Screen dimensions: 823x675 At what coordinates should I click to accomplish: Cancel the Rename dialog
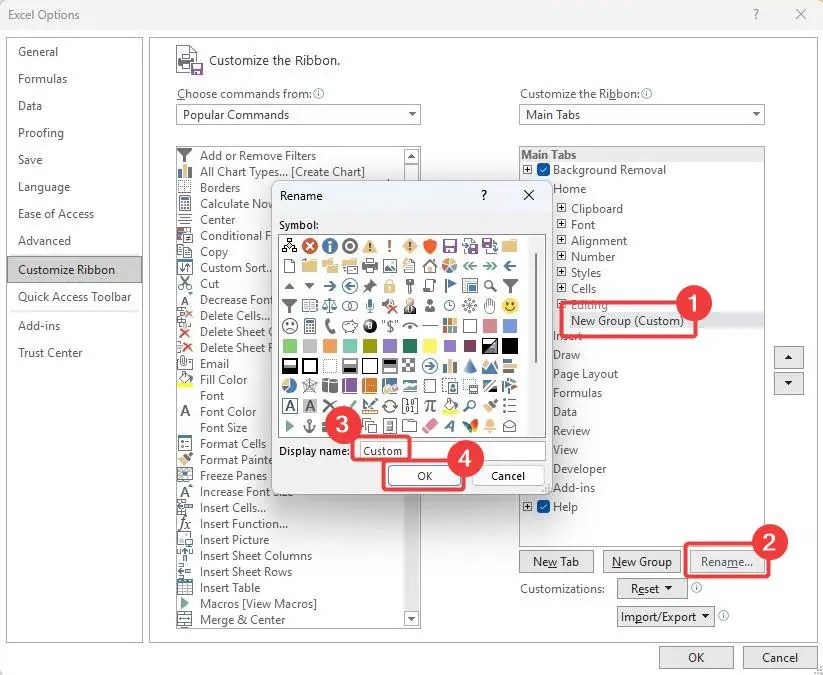tap(508, 476)
